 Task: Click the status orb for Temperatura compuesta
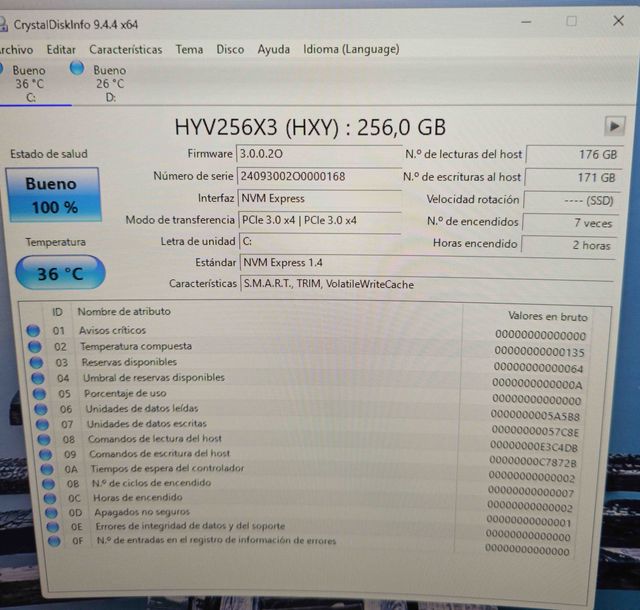(x=35, y=347)
